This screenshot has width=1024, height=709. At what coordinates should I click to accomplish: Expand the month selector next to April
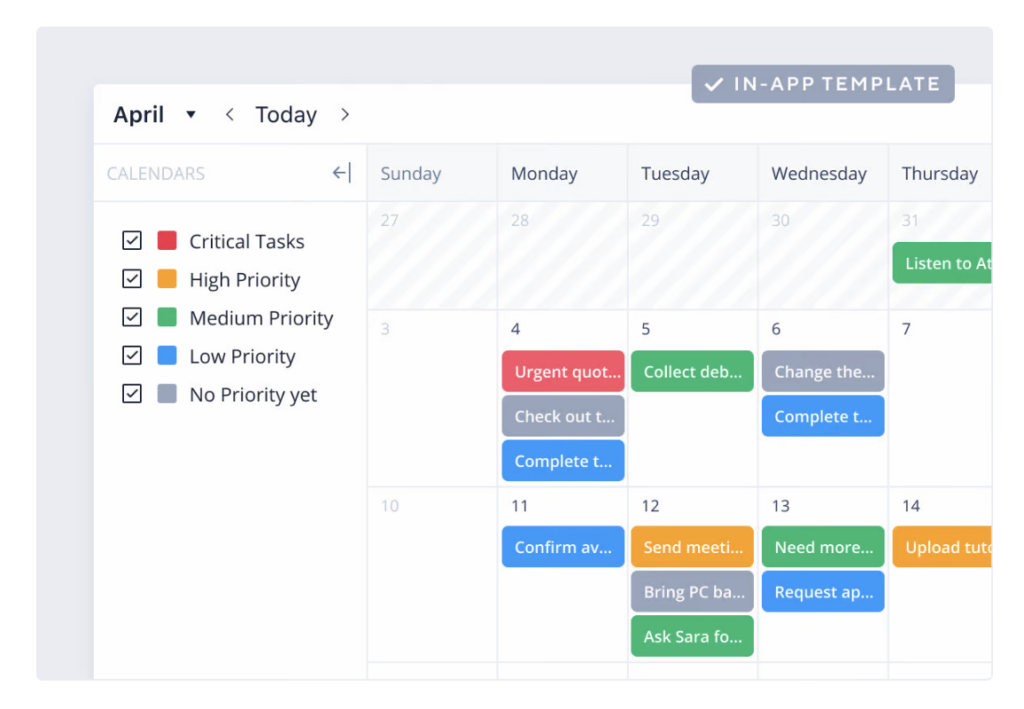191,114
